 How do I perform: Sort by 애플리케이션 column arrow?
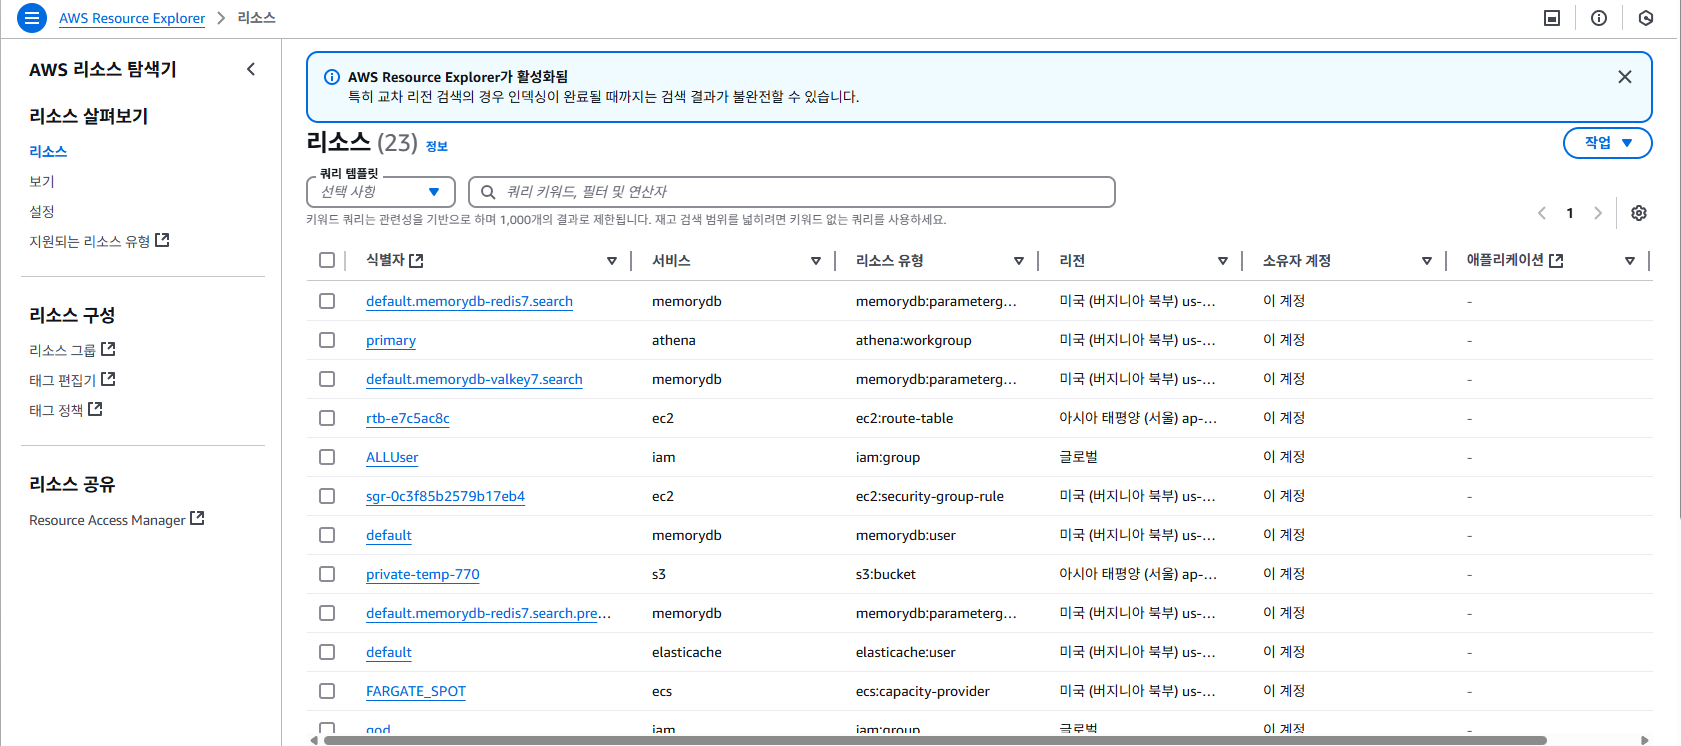tap(1630, 261)
